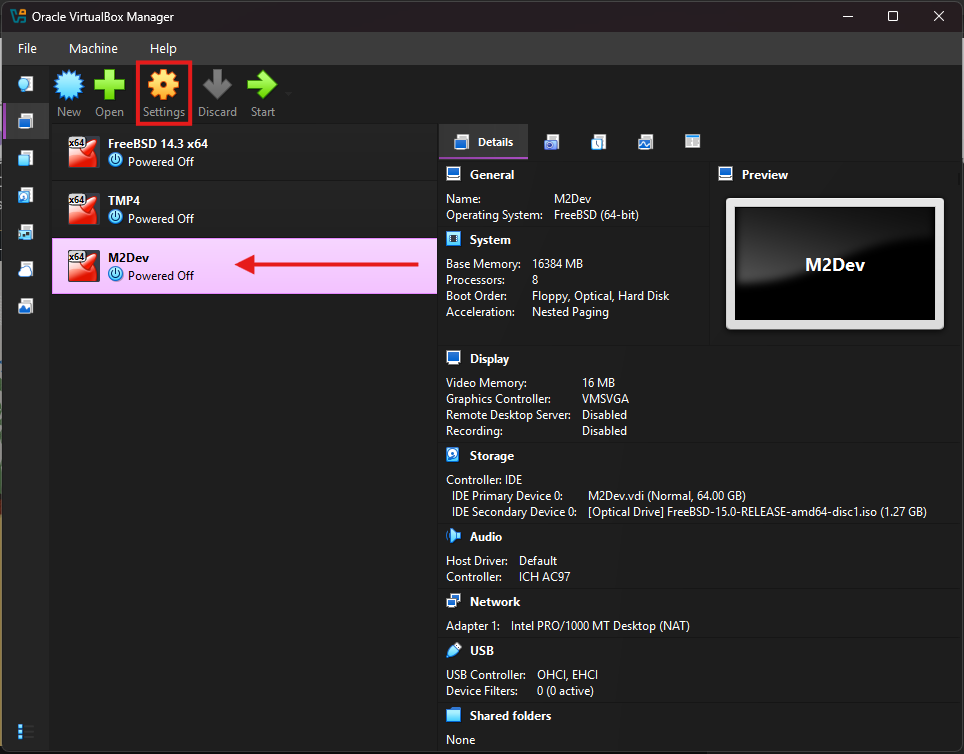Click the New virtual machine icon

coord(69,87)
